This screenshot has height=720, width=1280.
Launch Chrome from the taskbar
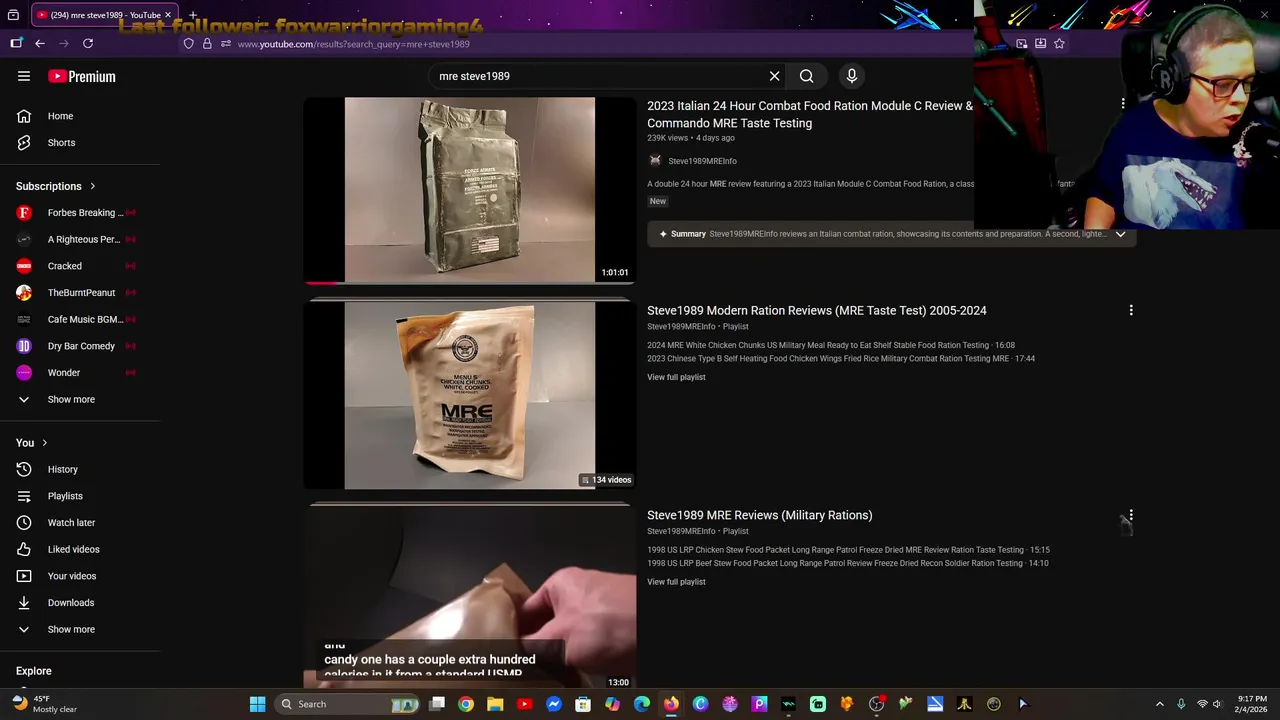coord(466,704)
